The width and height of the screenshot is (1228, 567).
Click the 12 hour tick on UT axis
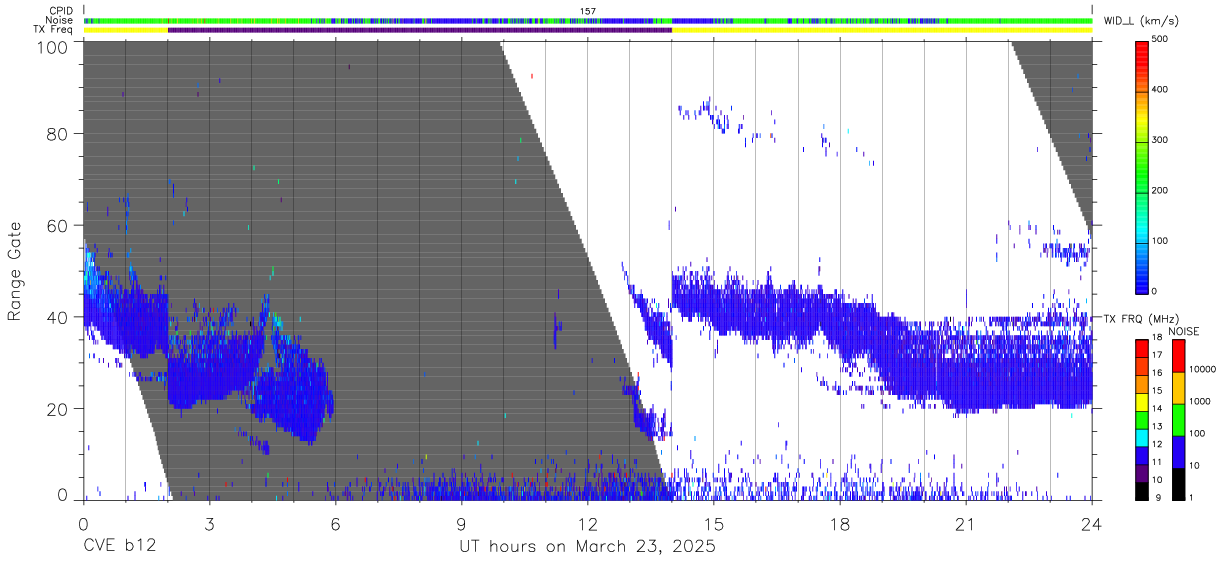[x=587, y=524]
